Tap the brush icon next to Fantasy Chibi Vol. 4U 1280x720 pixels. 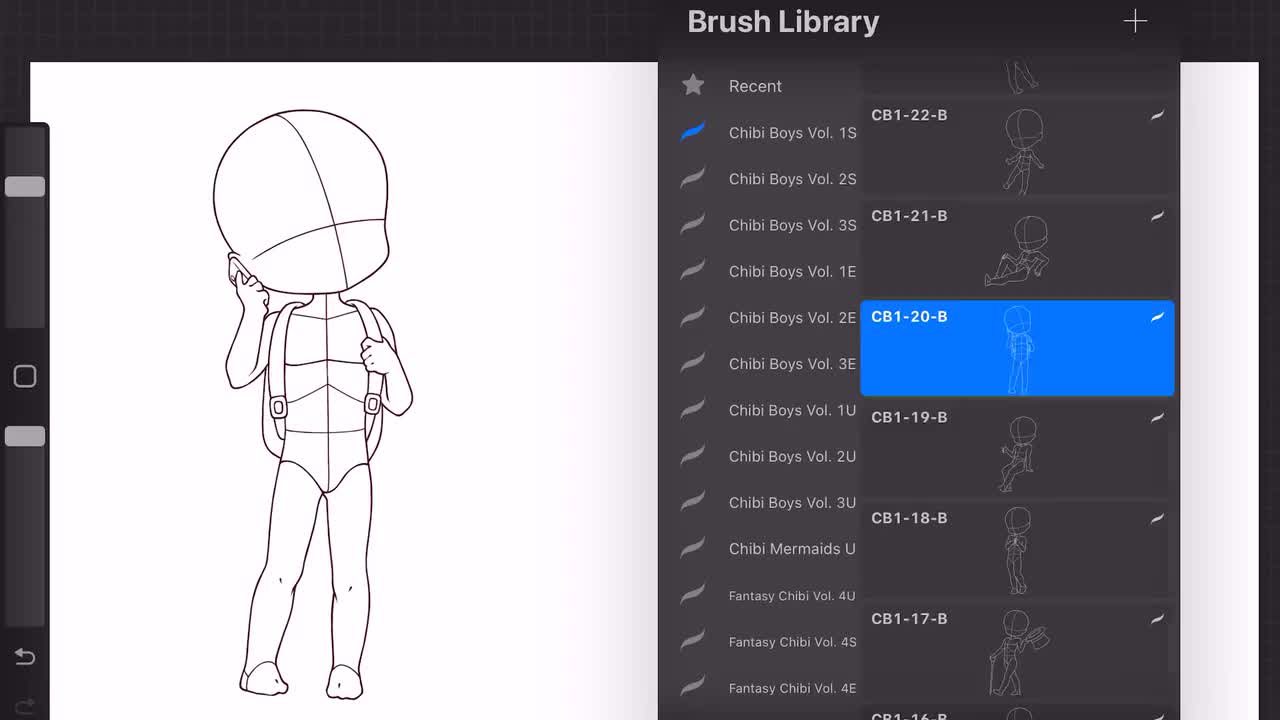(x=693, y=595)
